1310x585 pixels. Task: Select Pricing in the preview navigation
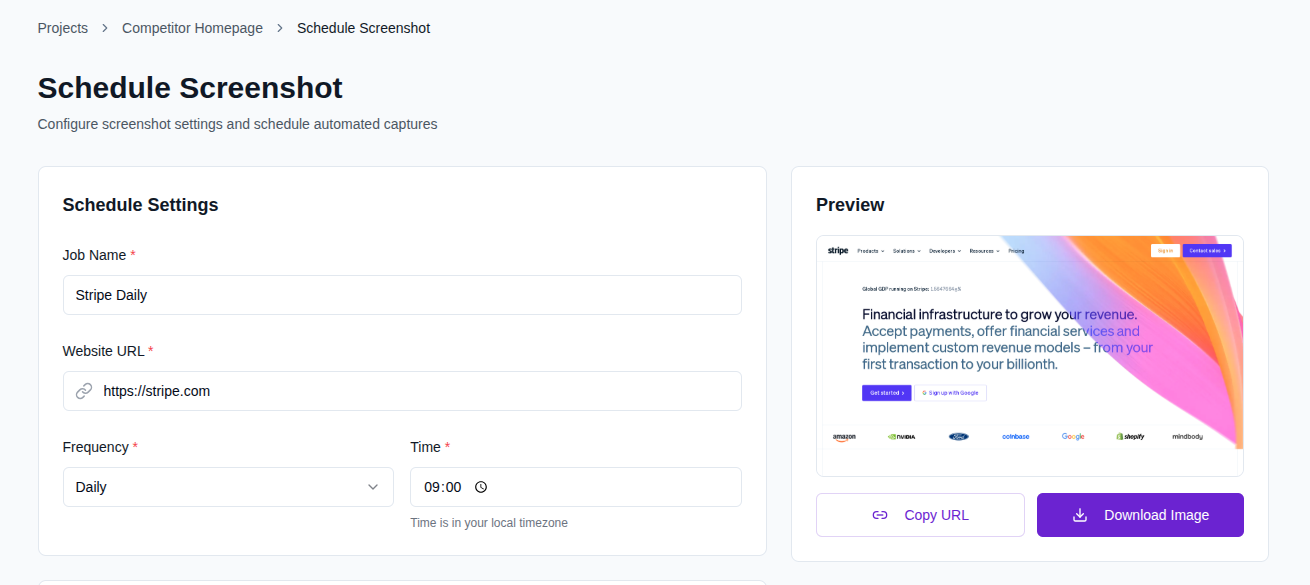[1016, 250]
